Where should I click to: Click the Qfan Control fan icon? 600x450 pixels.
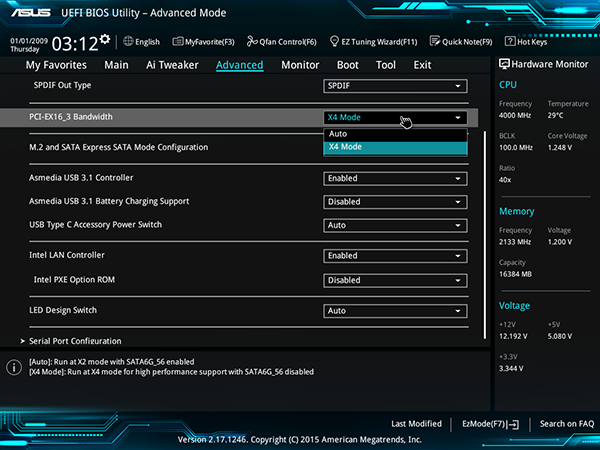click(252, 41)
